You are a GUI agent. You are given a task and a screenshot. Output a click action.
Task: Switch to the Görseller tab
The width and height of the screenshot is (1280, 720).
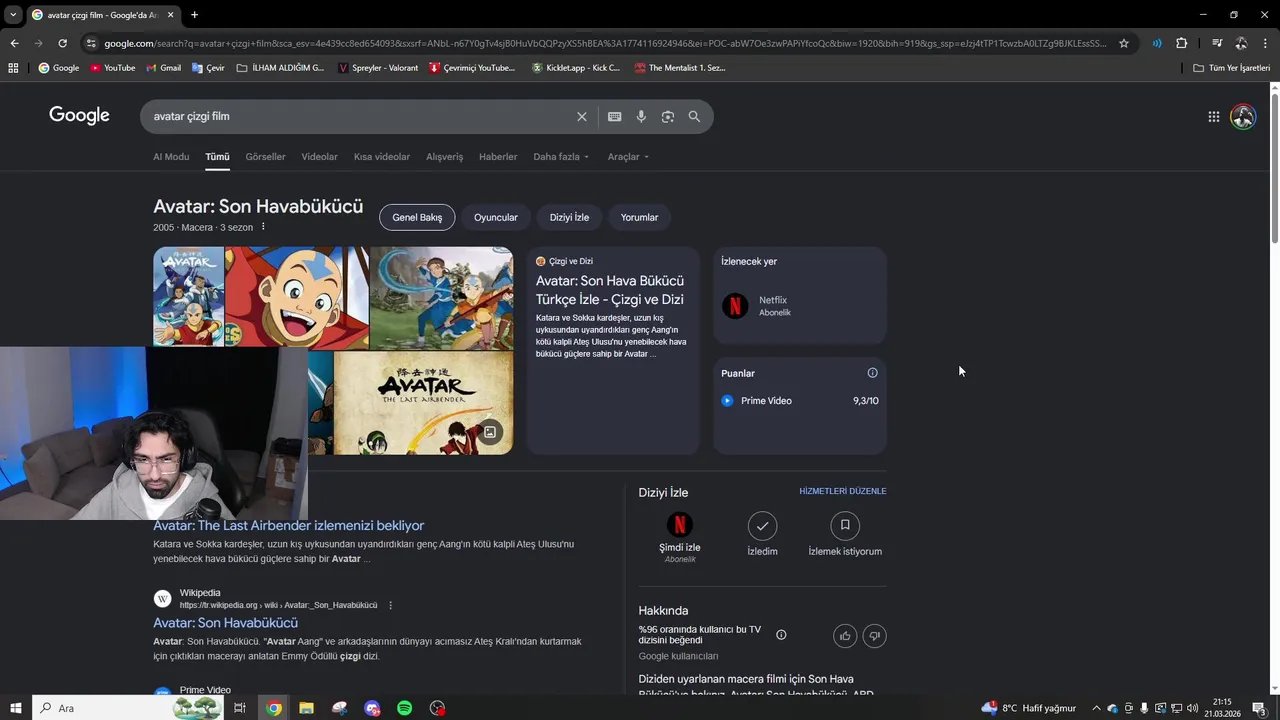(x=265, y=157)
